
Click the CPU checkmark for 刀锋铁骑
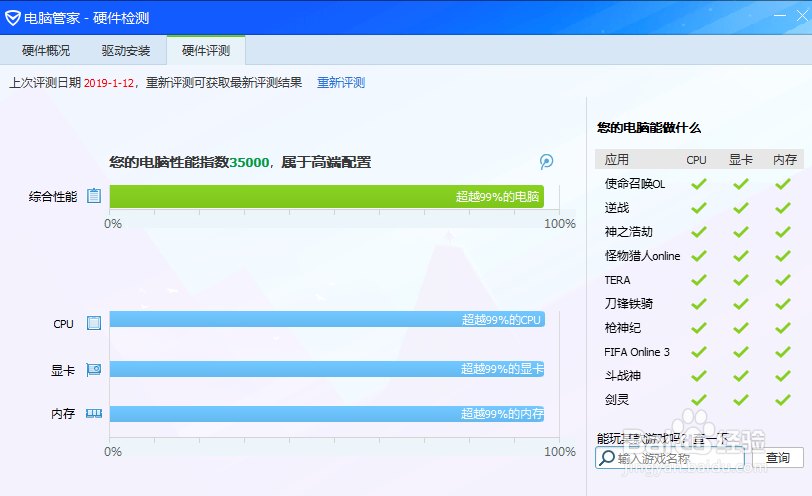pos(699,303)
